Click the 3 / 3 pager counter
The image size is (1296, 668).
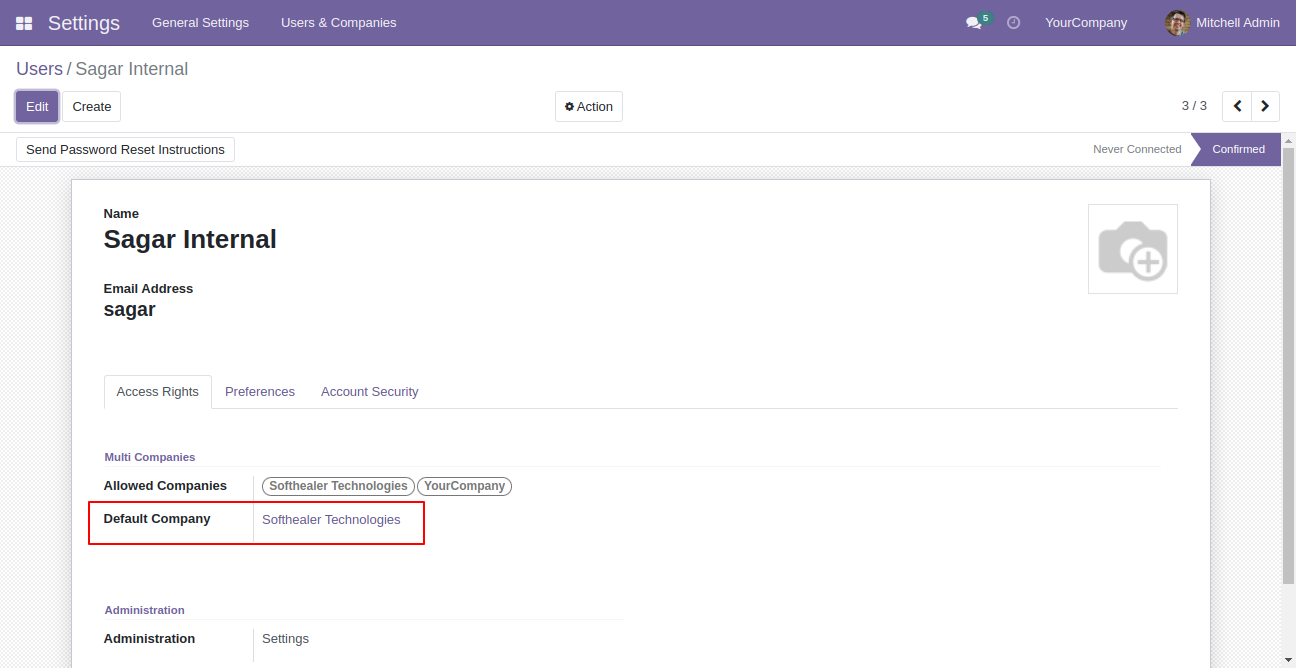[1194, 106]
